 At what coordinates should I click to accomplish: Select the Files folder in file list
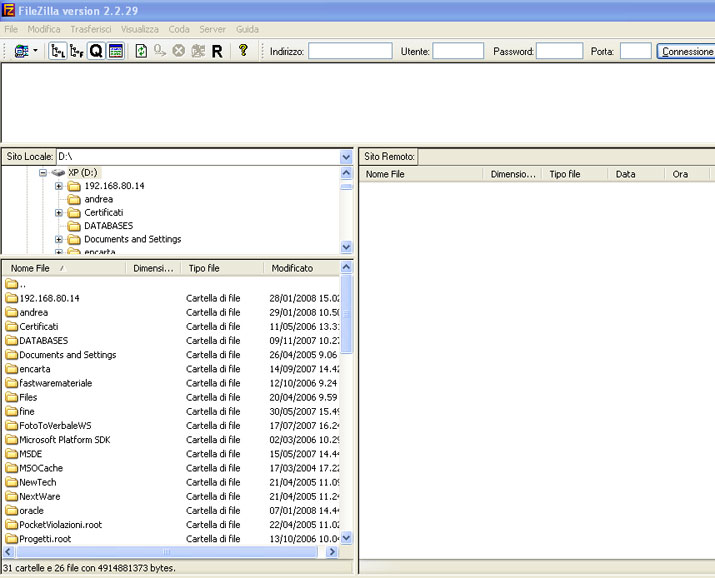click(28, 397)
